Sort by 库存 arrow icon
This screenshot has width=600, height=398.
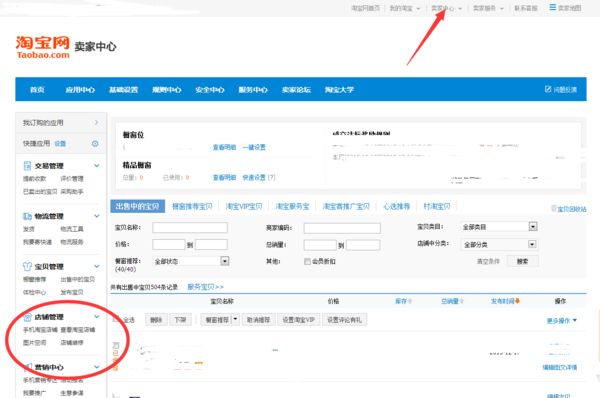click(x=410, y=301)
